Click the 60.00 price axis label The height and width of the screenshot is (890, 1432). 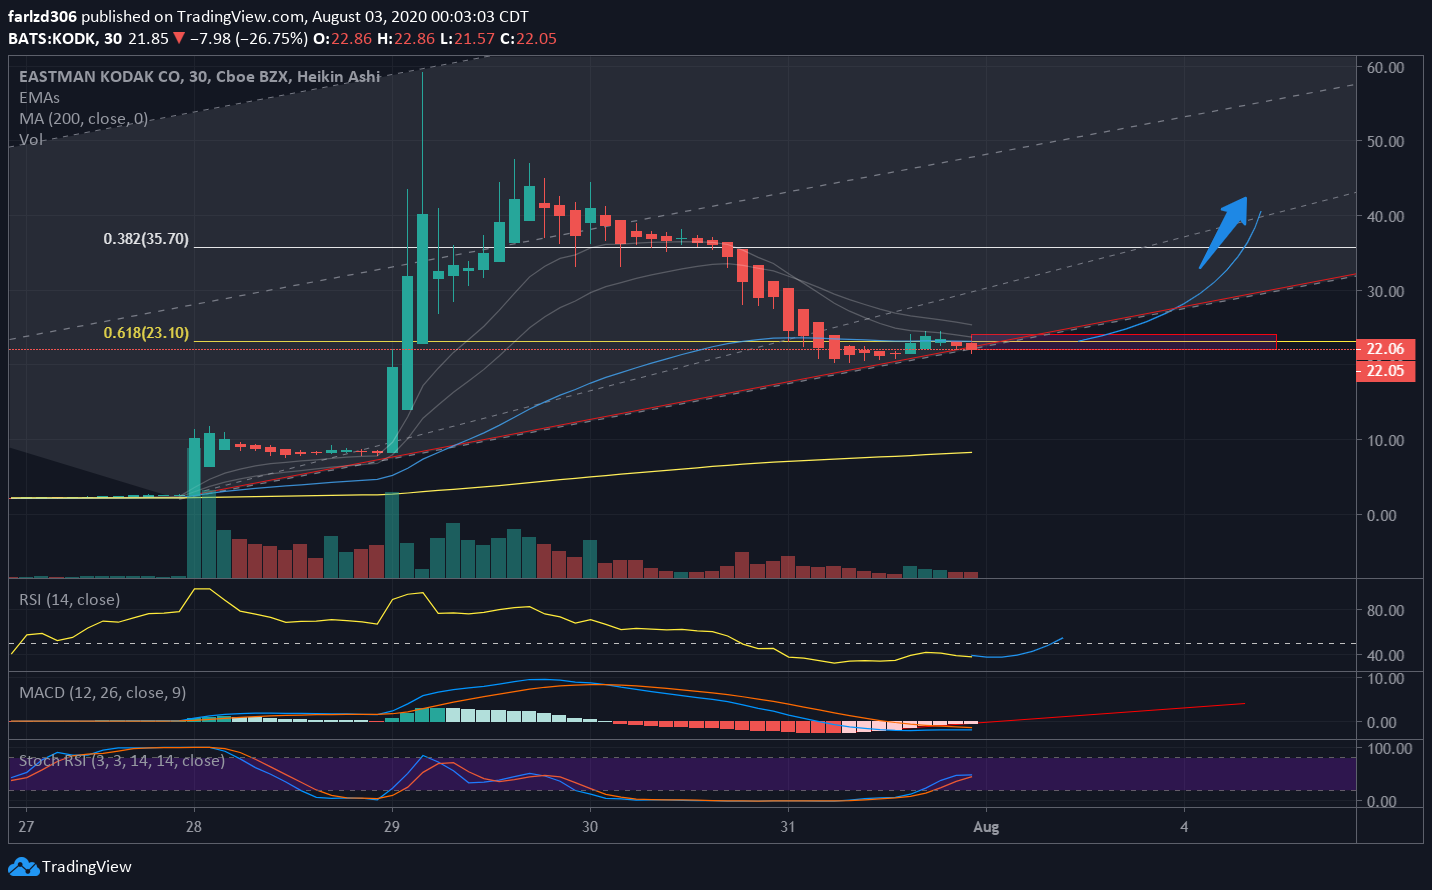(x=1385, y=67)
